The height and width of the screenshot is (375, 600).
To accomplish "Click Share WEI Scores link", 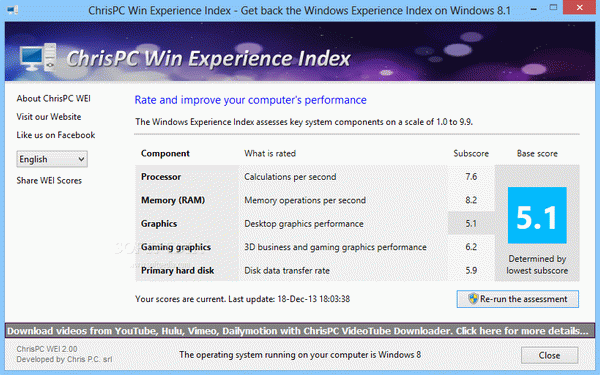I will pos(49,181).
